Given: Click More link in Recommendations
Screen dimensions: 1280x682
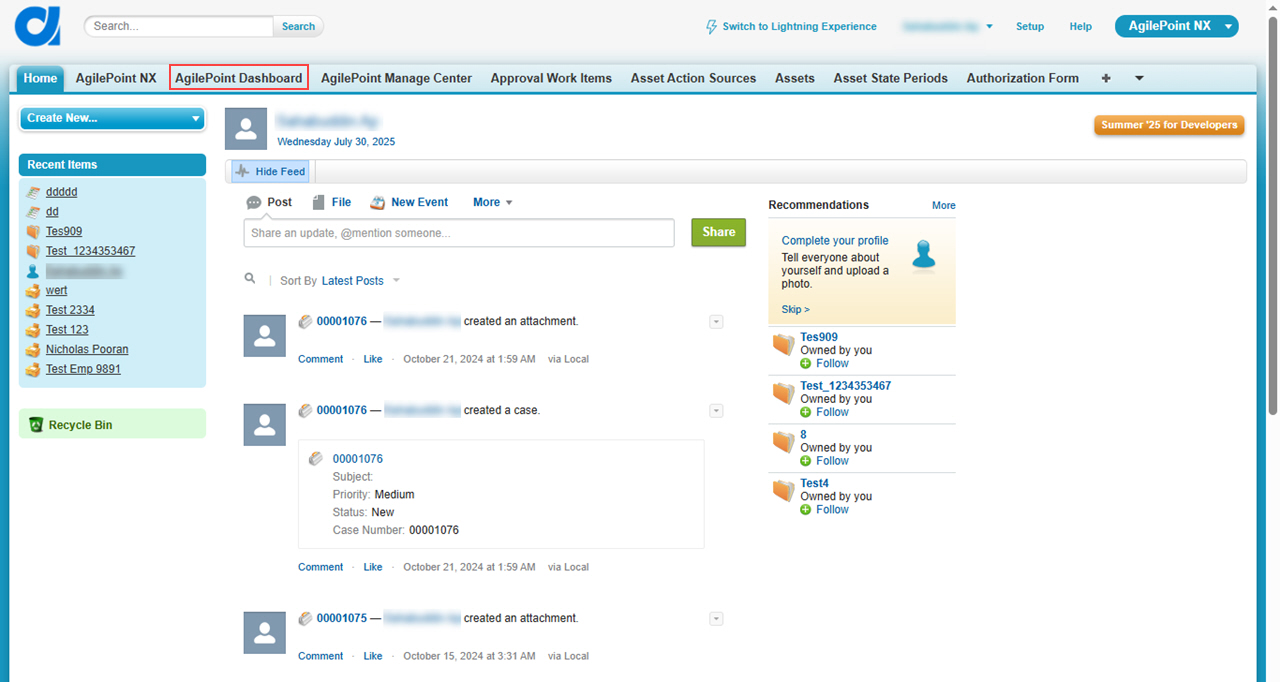Looking at the screenshot, I should [x=944, y=205].
